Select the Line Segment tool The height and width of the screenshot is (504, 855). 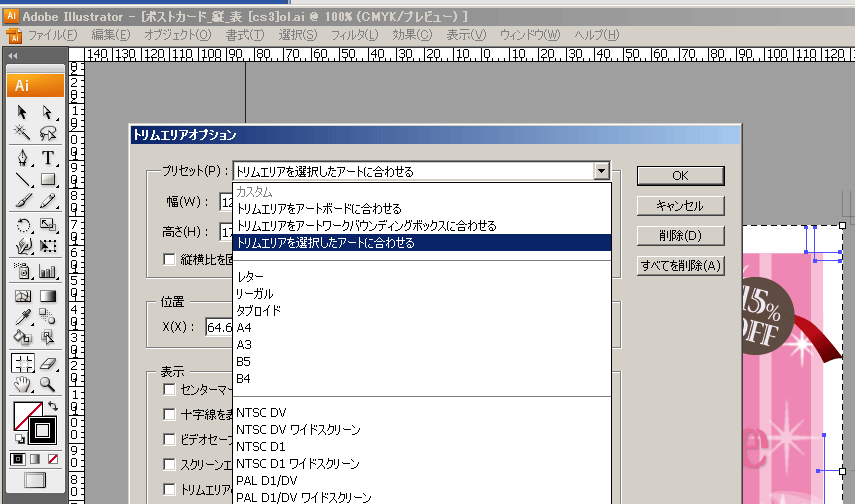click(22, 179)
